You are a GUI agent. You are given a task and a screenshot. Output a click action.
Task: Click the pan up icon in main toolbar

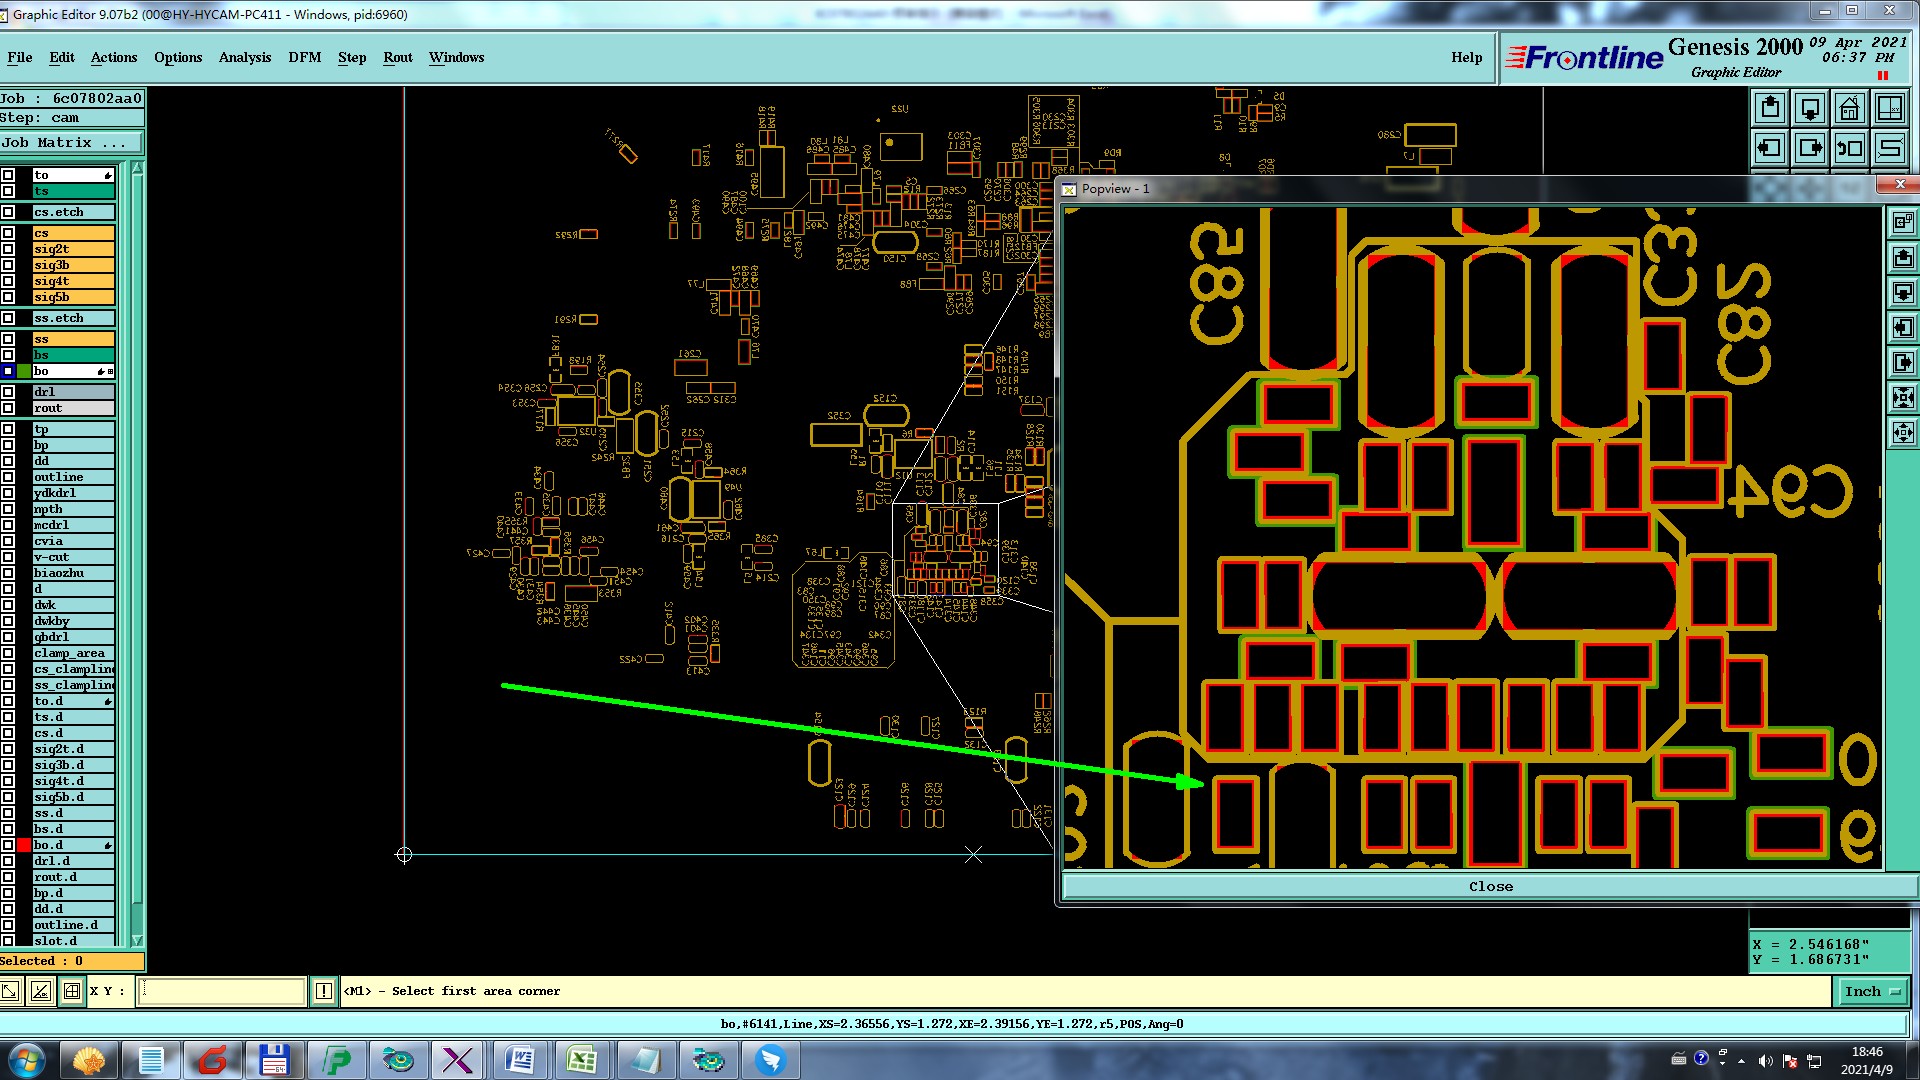tap(1769, 108)
